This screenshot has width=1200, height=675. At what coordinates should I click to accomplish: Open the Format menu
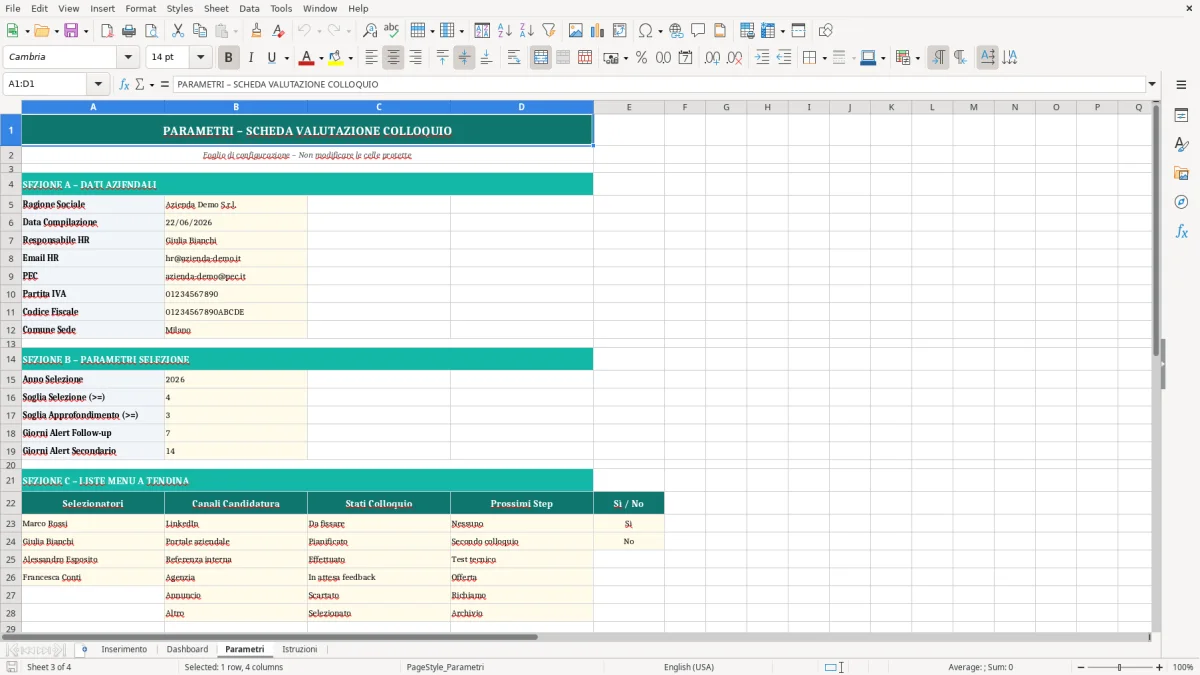click(140, 8)
